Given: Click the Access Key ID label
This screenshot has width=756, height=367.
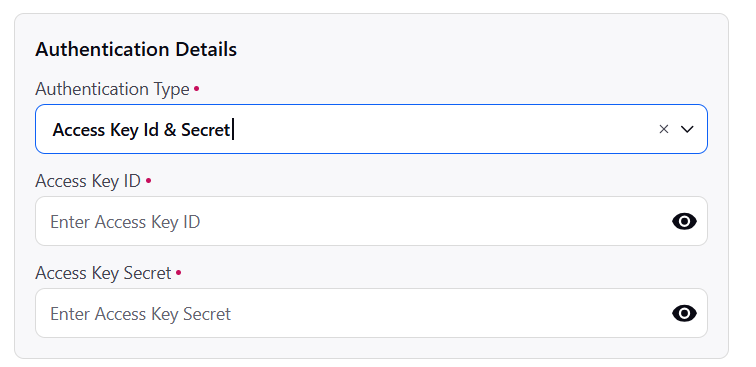Looking at the screenshot, I should [x=88, y=181].
